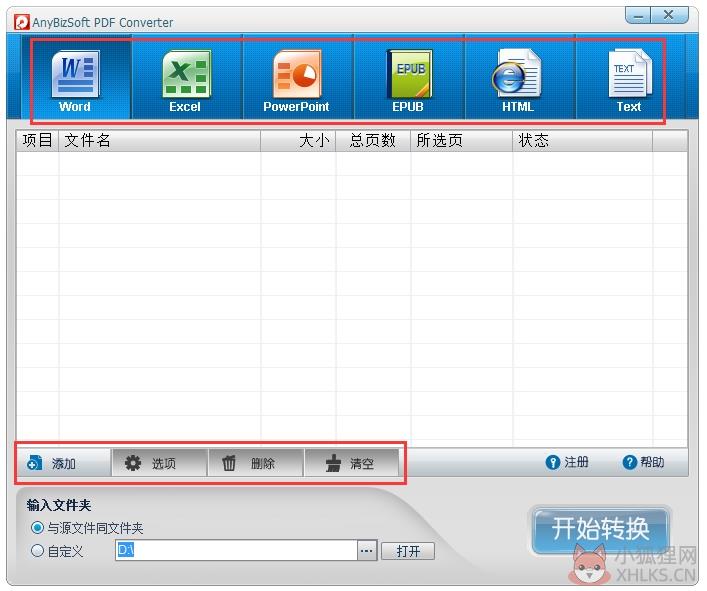Minimize the AnyBizSoft PDF Converter window

click(638, 16)
